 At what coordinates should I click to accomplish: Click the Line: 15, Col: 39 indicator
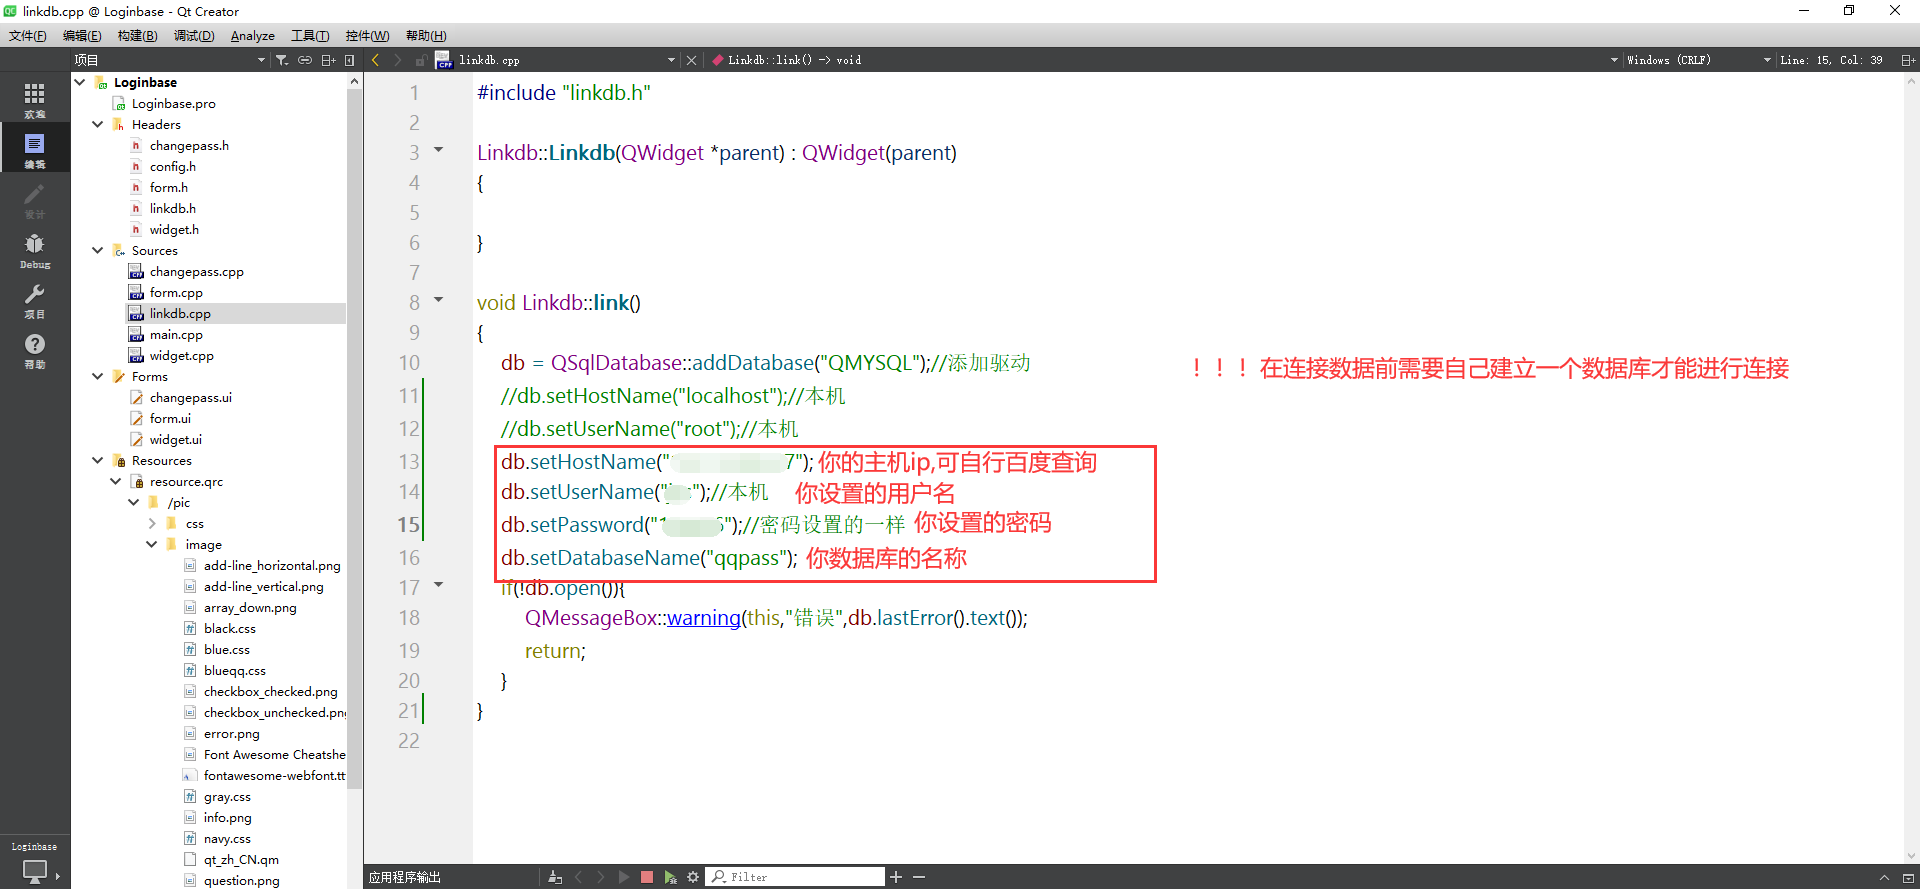pos(1831,60)
